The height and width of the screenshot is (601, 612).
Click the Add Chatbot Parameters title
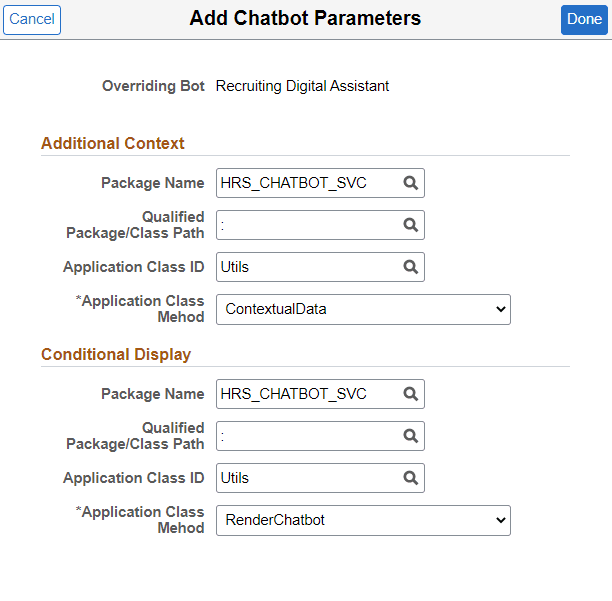[305, 19]
